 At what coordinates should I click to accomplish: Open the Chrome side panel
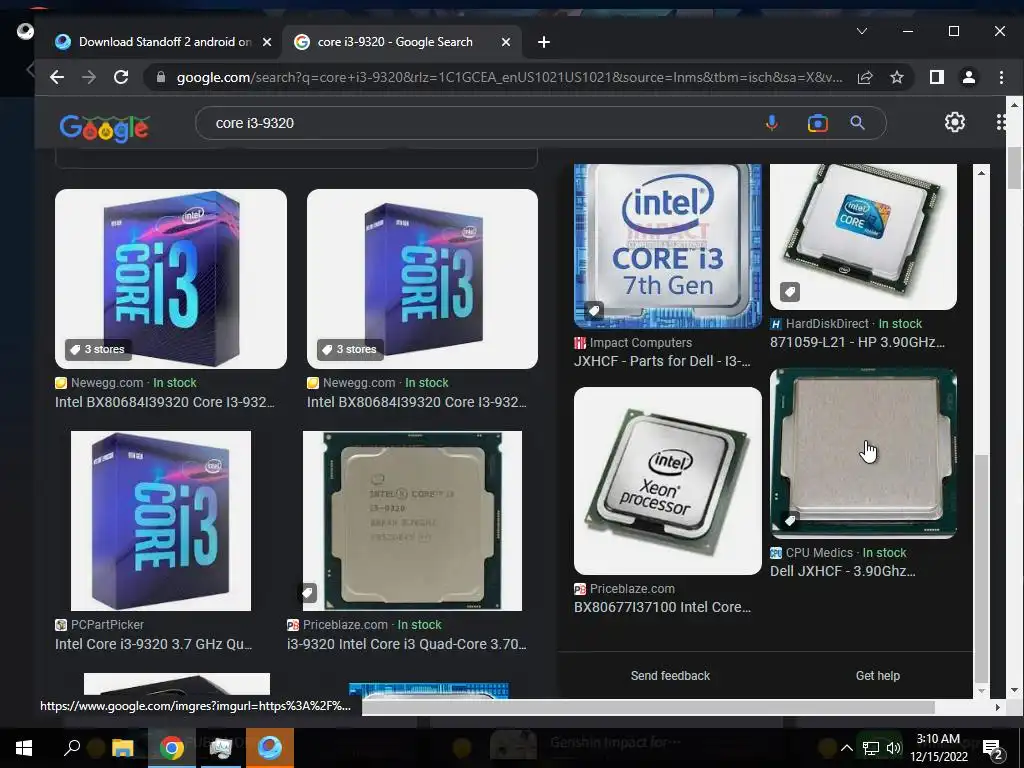[936, 77]
